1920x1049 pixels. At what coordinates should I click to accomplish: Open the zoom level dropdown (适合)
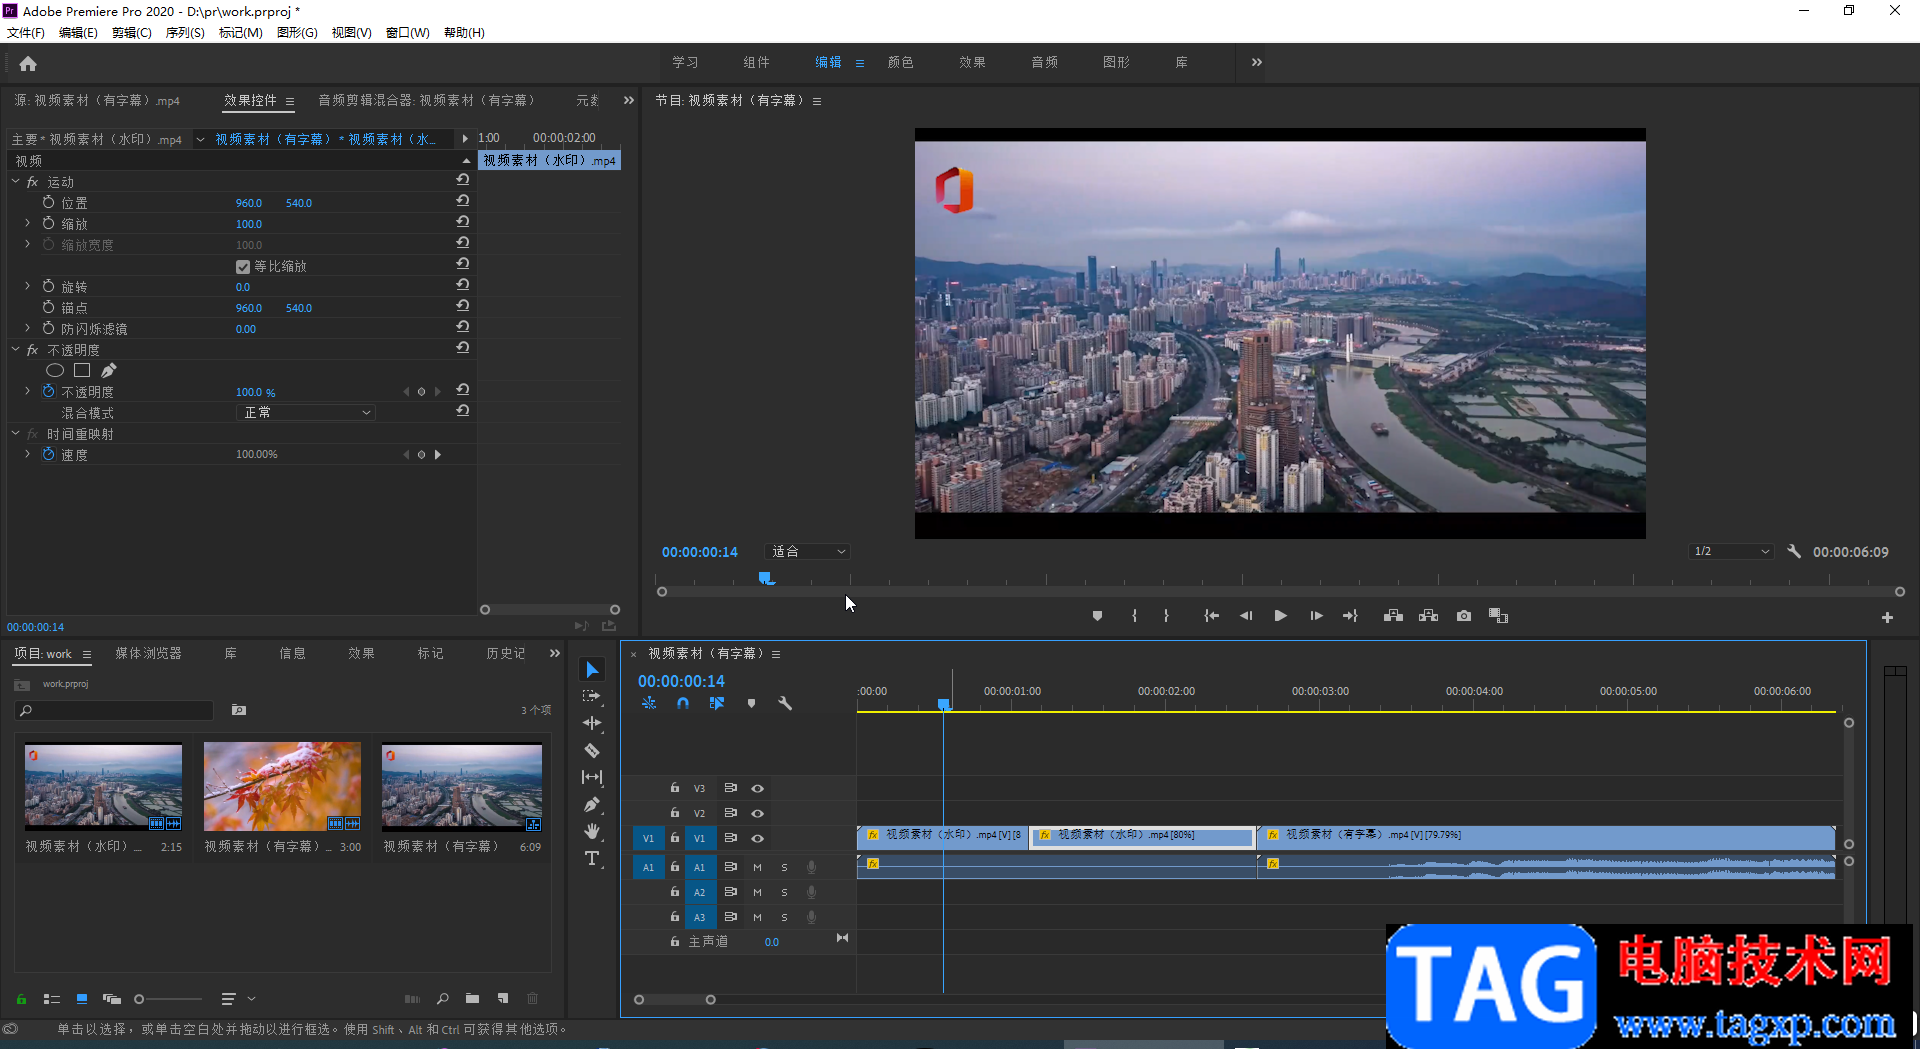tap(808, 551)
